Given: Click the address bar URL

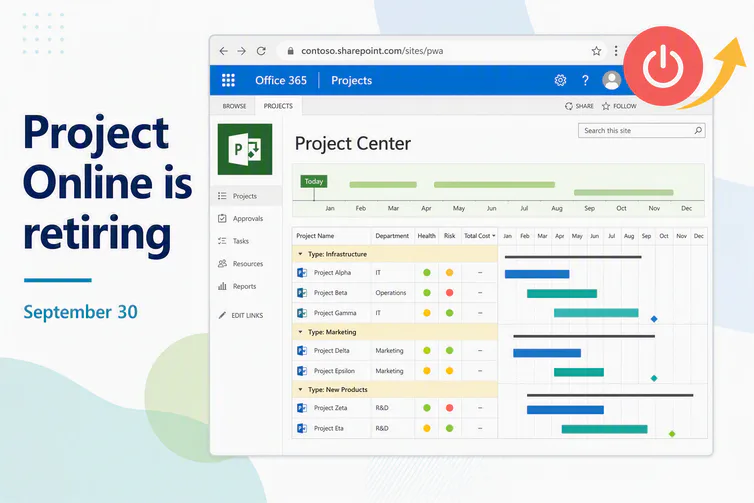Looking at the screenshot, I should click(x=372, y=51).
